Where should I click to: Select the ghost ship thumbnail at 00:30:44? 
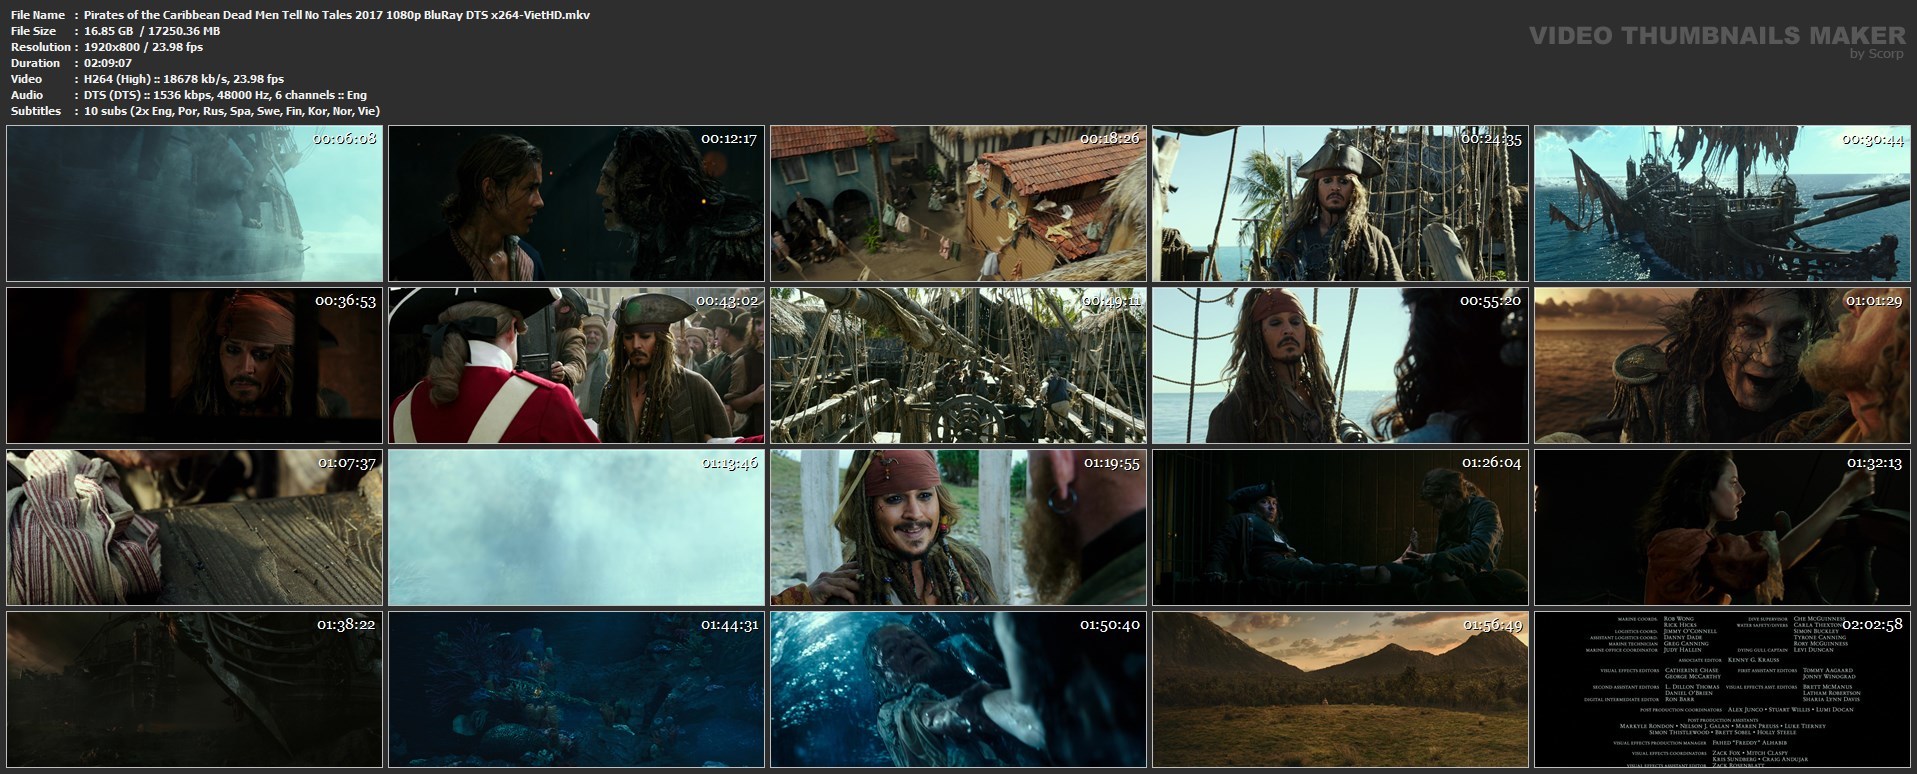(x=1723, y=204)
